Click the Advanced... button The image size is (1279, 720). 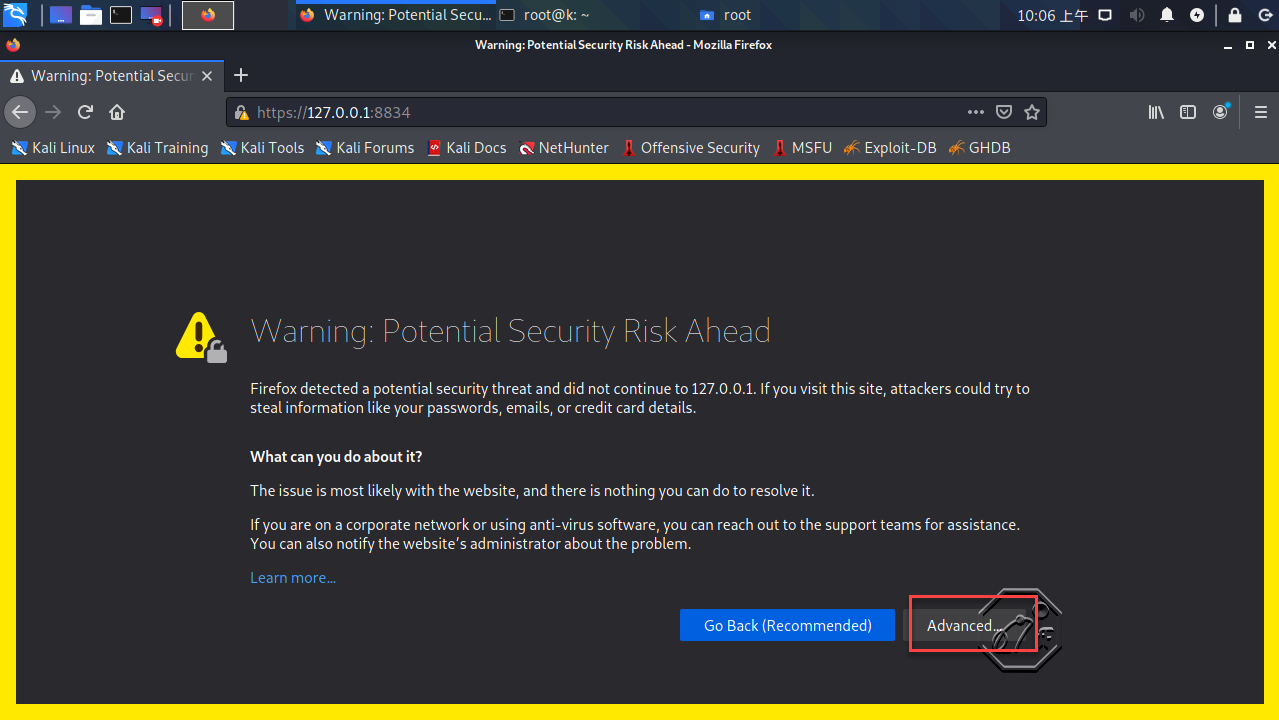[x=964, y=625]
